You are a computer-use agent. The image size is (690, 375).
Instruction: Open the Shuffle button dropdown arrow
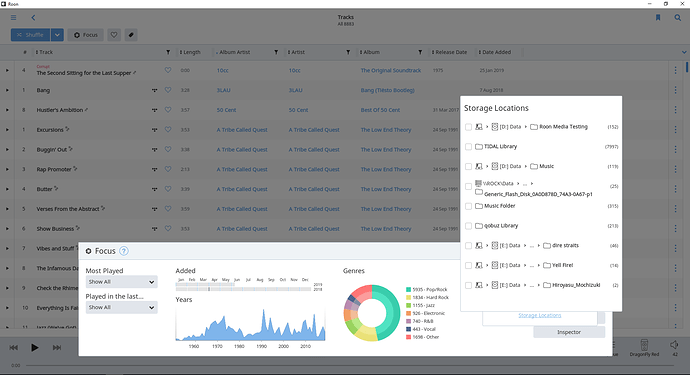(57, 35)
